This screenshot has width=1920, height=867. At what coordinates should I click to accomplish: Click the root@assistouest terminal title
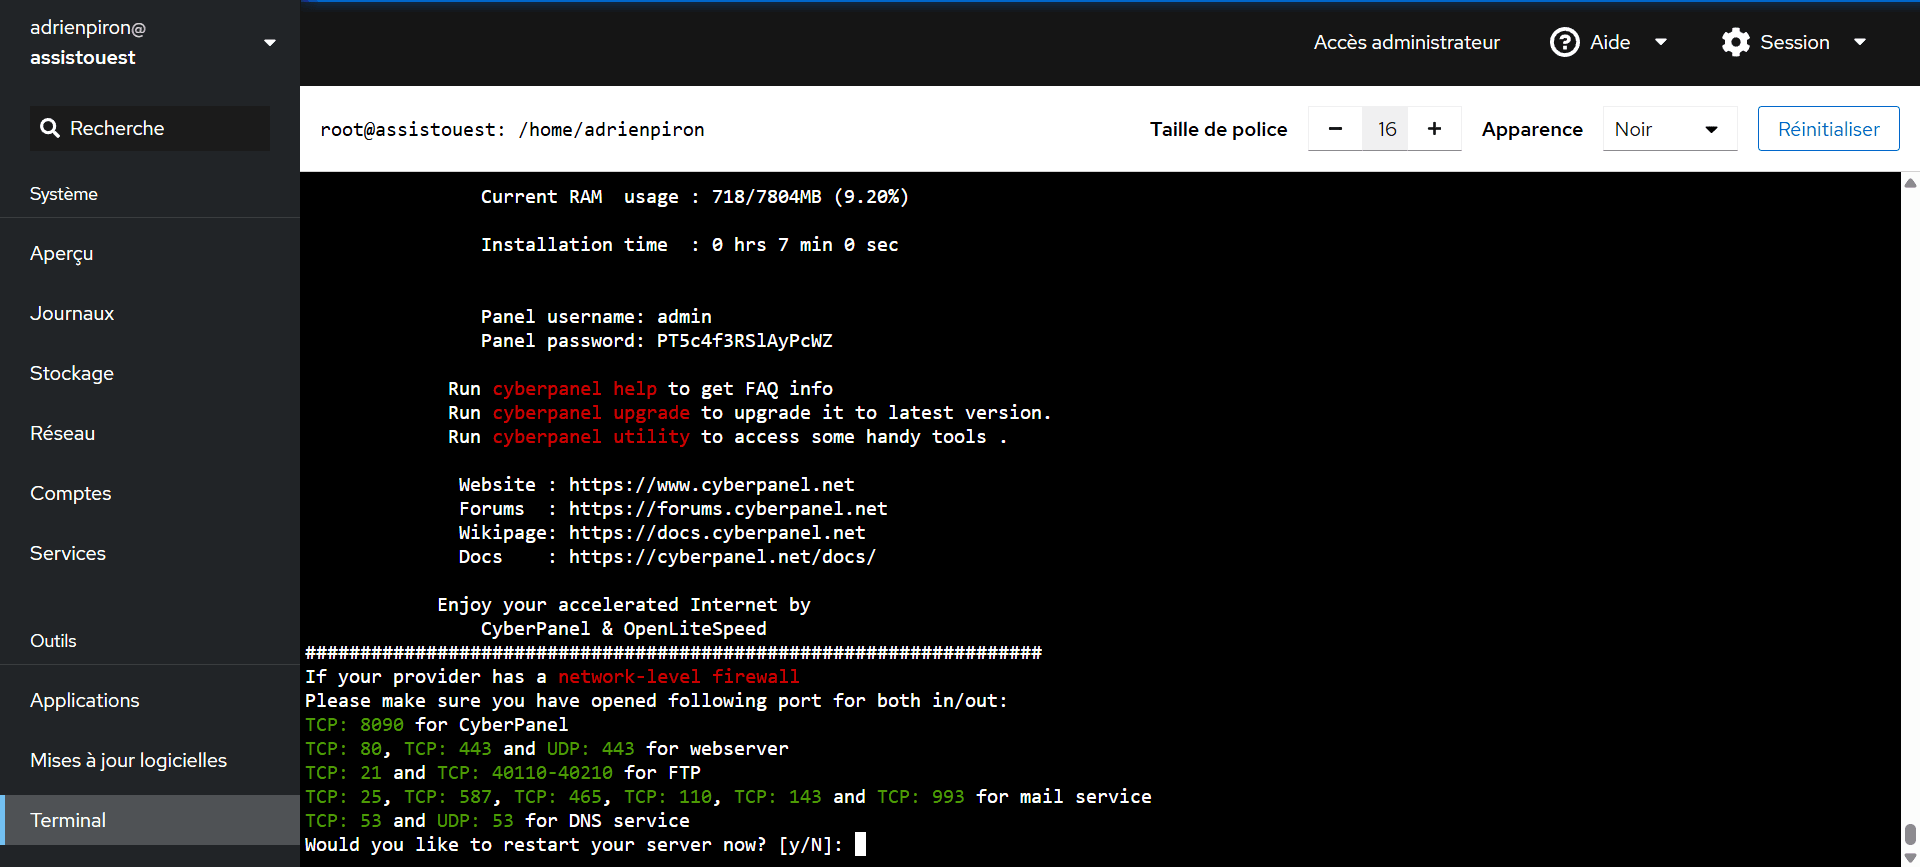[x=512, y=129]
